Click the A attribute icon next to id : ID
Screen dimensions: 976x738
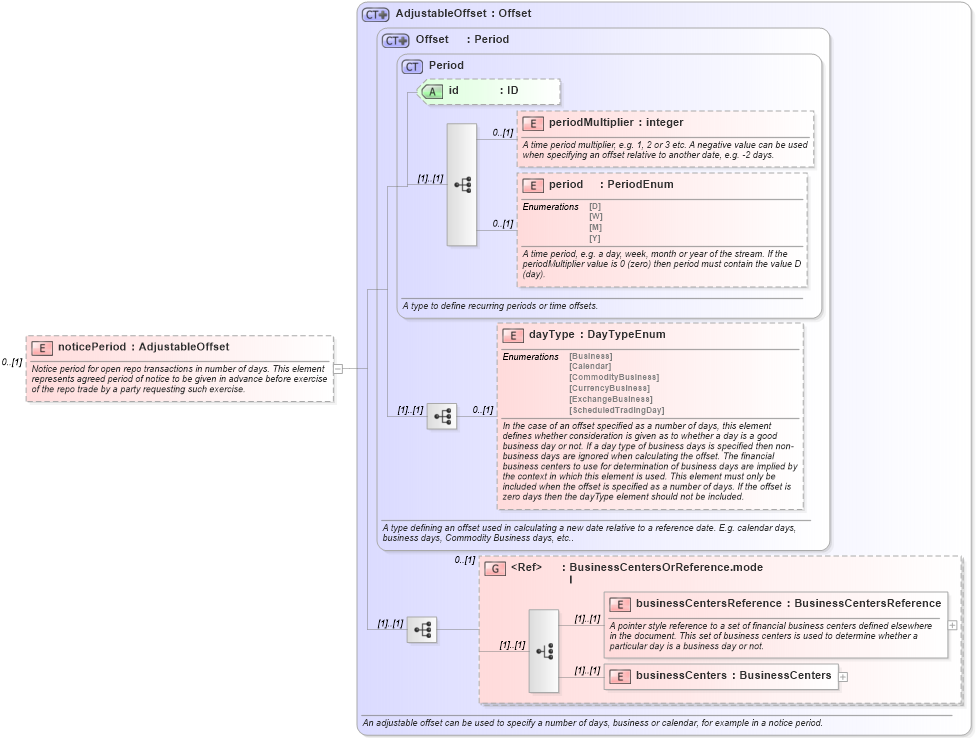[x=431, y=91]
